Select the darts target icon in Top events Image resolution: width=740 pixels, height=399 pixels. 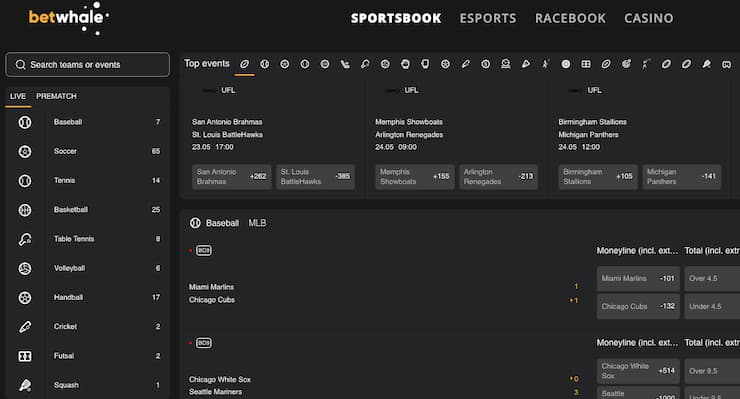pyautogui.click(x=626, y=64)
